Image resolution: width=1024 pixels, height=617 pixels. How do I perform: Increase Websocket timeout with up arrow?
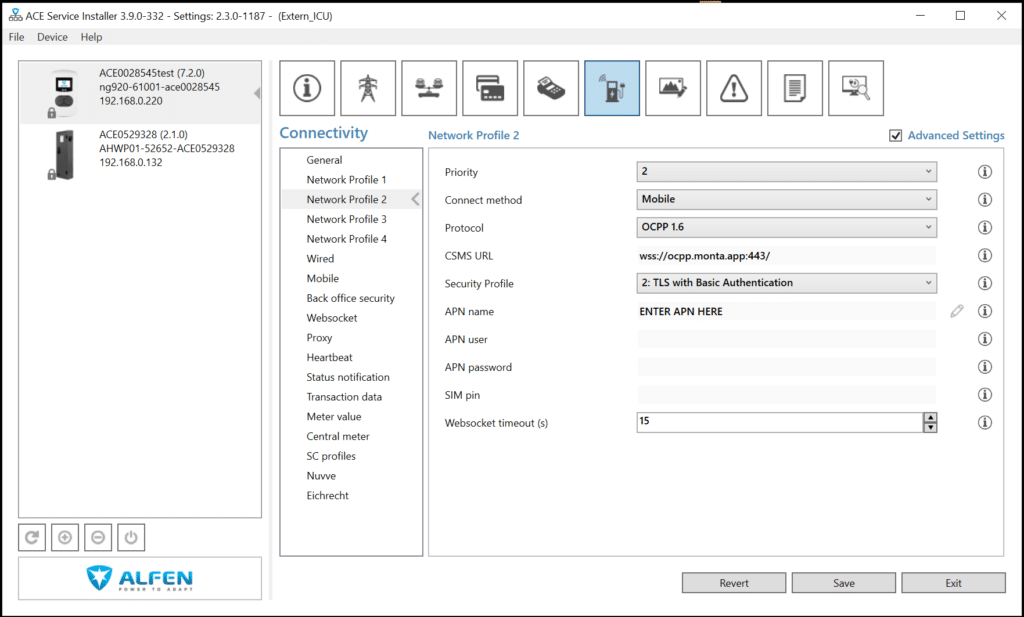click(x=930, y=418)
